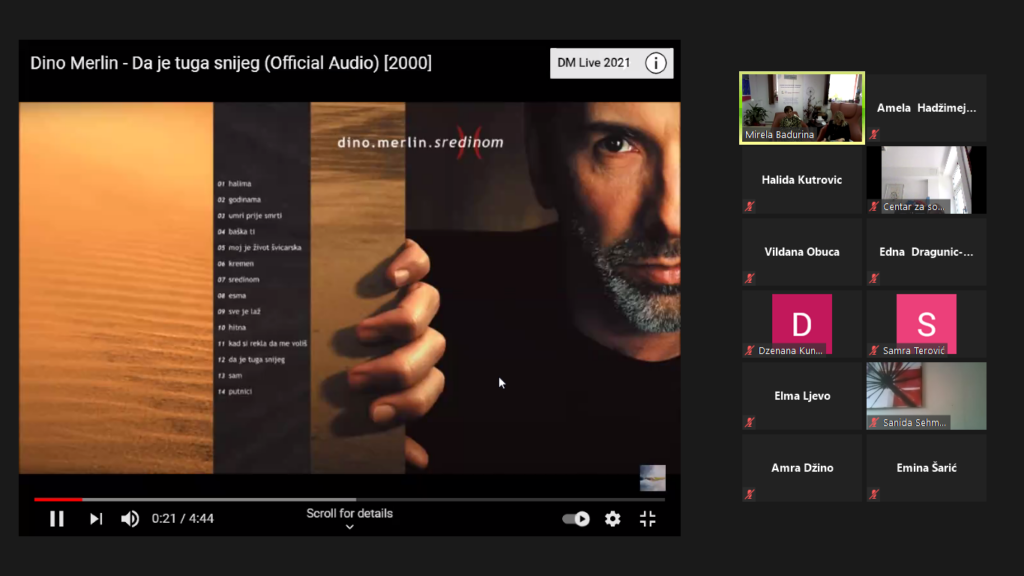Expand Scroll for details chevron

point(349,527)
